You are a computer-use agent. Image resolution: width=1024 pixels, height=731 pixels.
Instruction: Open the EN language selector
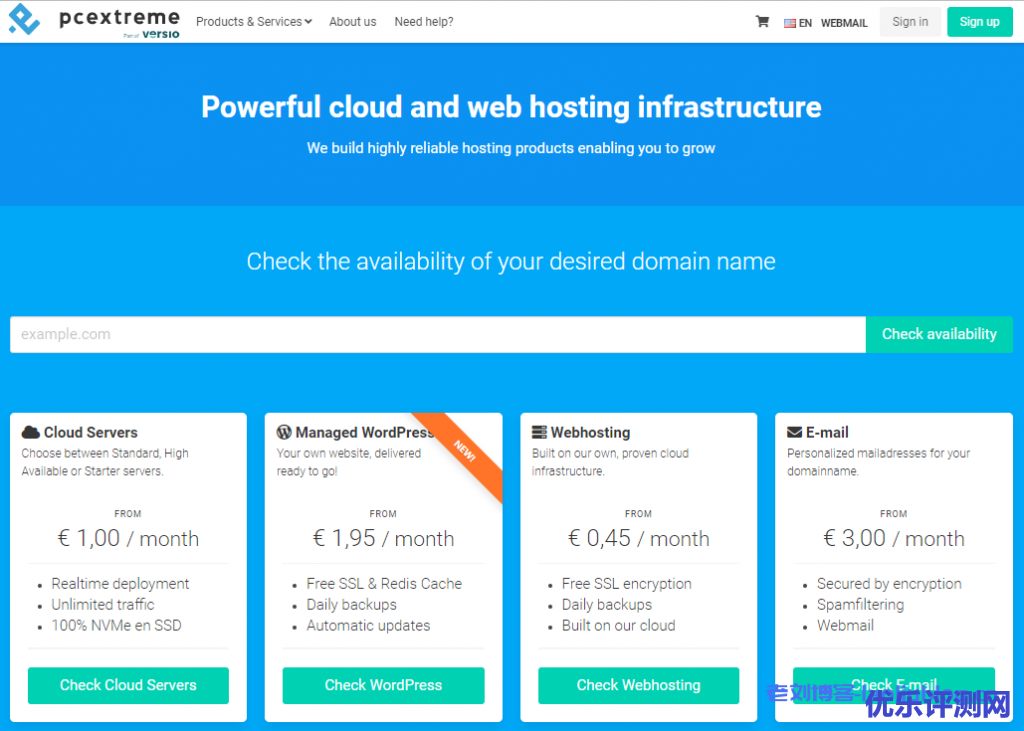click(805, 23)
